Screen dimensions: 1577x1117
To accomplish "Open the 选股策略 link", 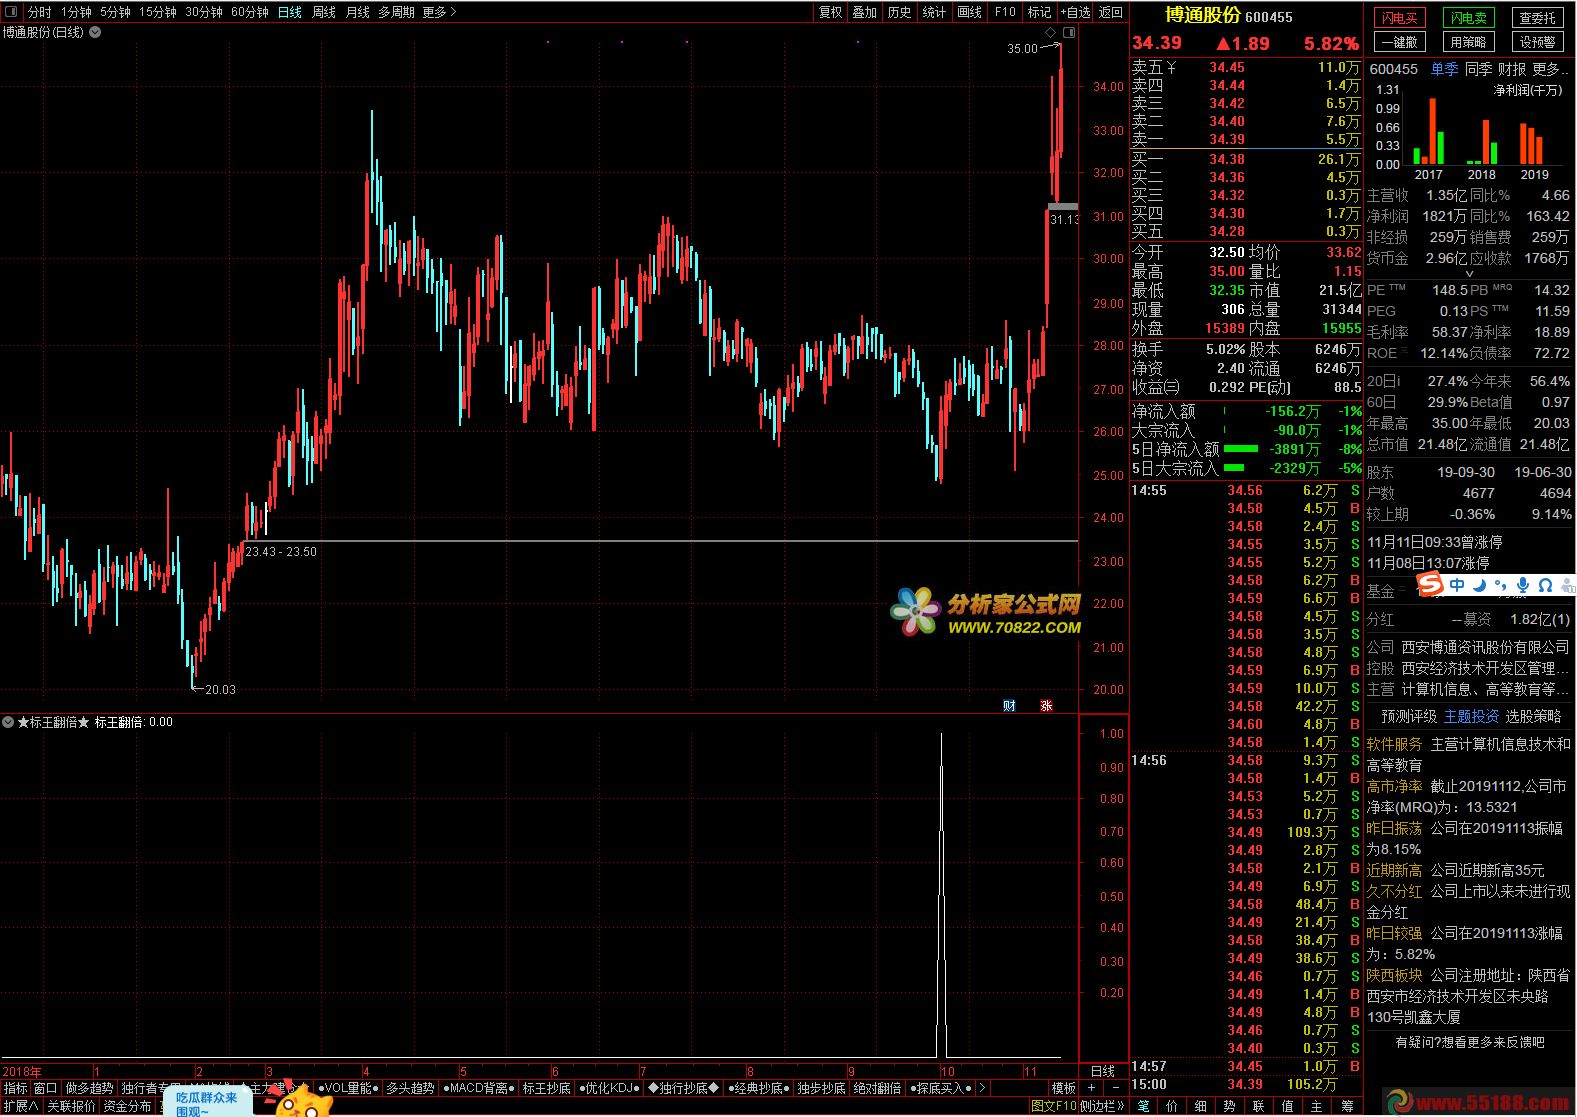I will pos(1533,717).
